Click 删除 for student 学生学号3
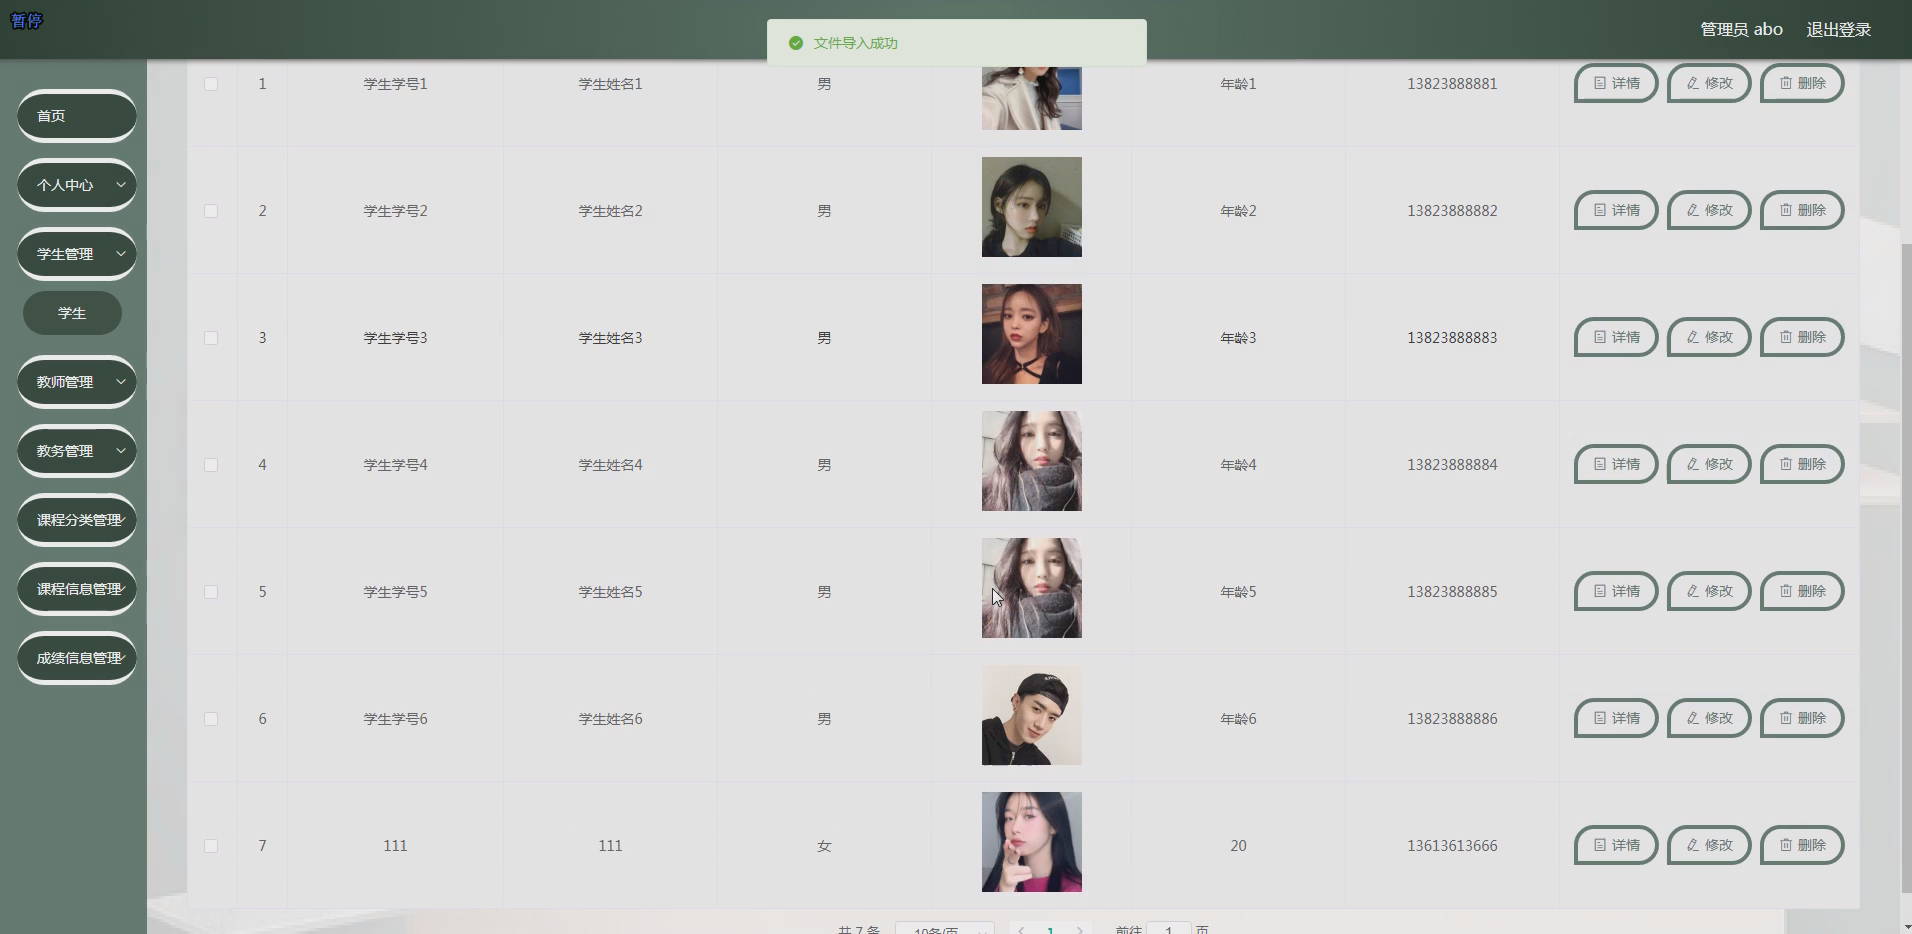Image resolution: width=1912 pixels, height=934 pixels. pos(1802,337)
